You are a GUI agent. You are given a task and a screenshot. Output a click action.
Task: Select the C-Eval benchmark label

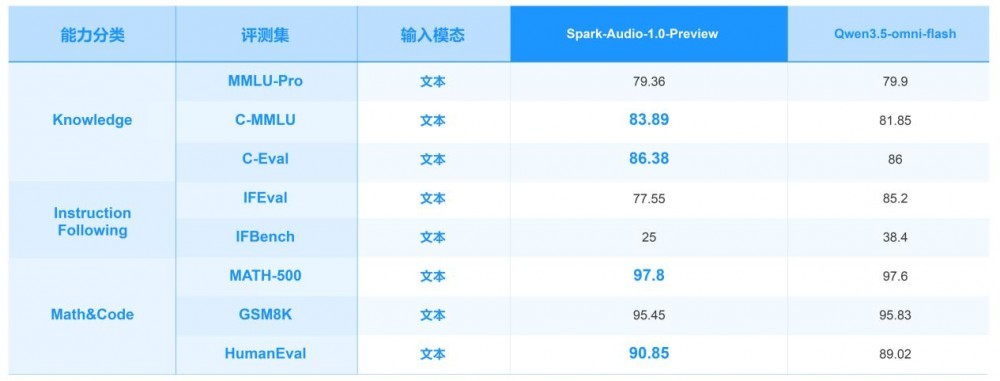[x=265, y=159]
